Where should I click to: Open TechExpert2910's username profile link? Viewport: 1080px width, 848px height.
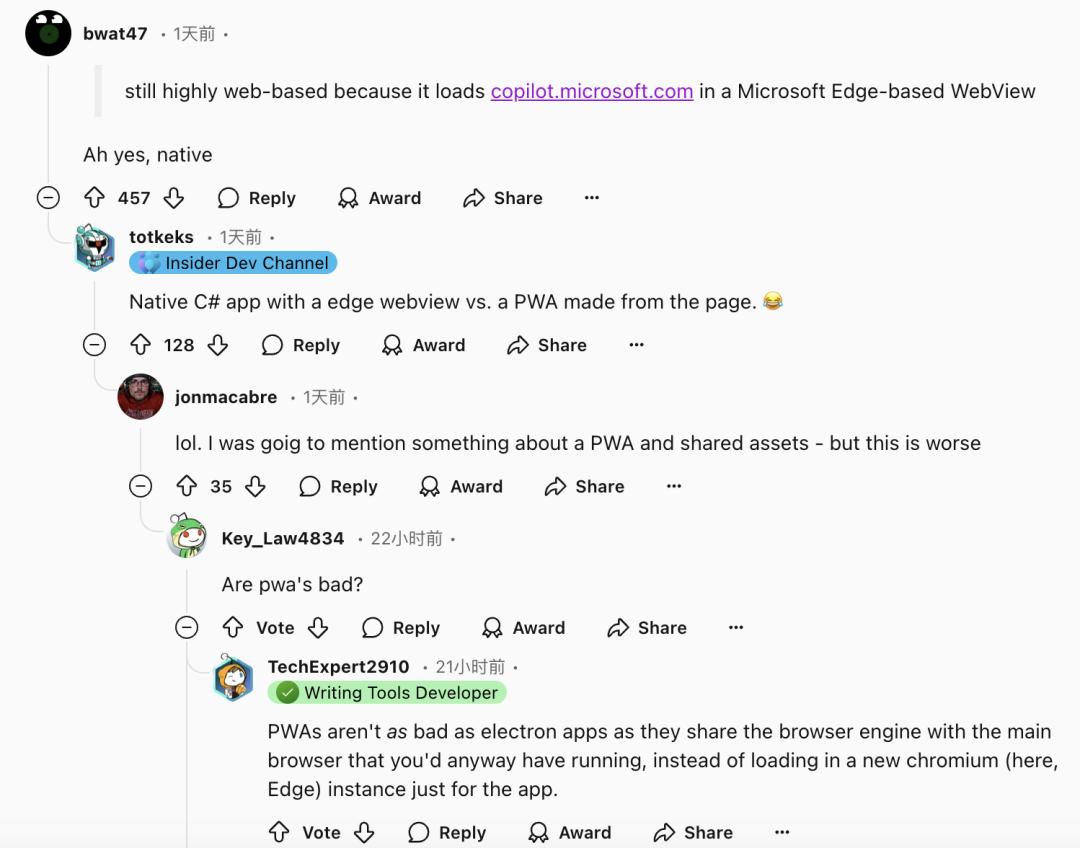click(338, 667)
